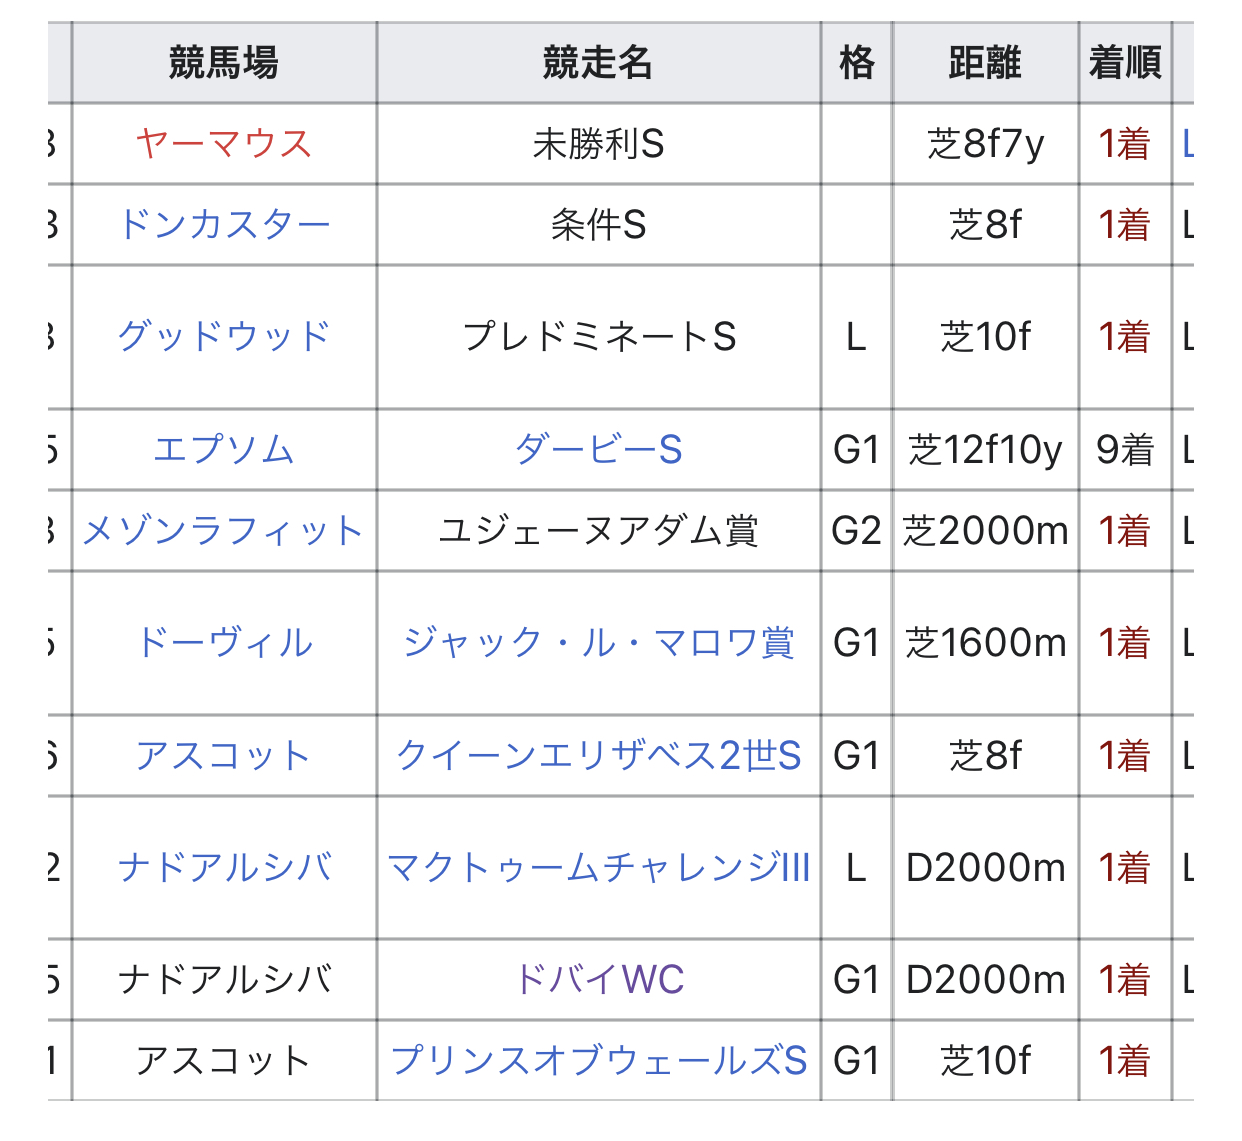Click the 競走名 column header
The height and width of the screenshot is (1141, 1242).
point(598,63)
